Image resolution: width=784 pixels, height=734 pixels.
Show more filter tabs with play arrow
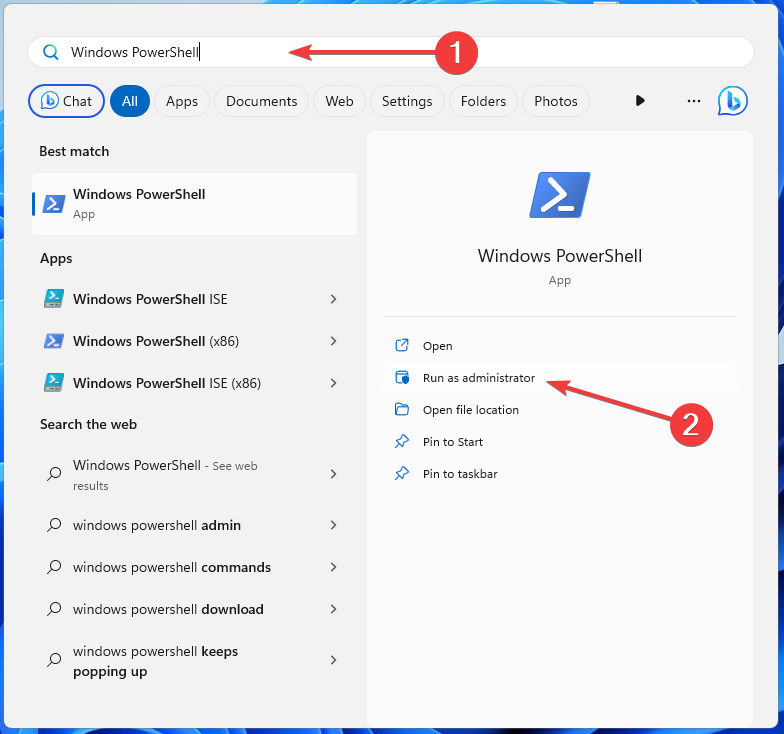coord(640,100)
